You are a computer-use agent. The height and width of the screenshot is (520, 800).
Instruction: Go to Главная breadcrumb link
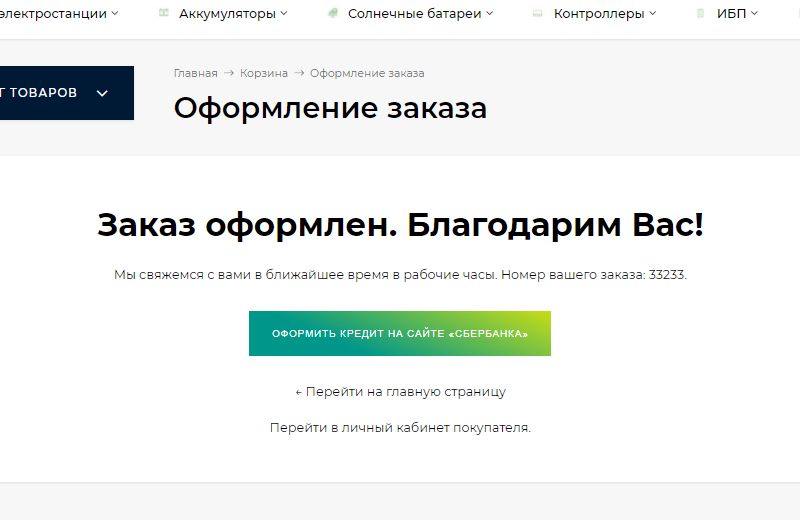(195, 73)
